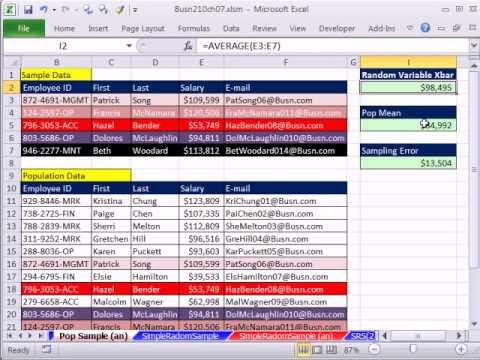Click salary cell $109,599 in row 3
The height and width of the screenshot is (360, 480).
(201, 100)
